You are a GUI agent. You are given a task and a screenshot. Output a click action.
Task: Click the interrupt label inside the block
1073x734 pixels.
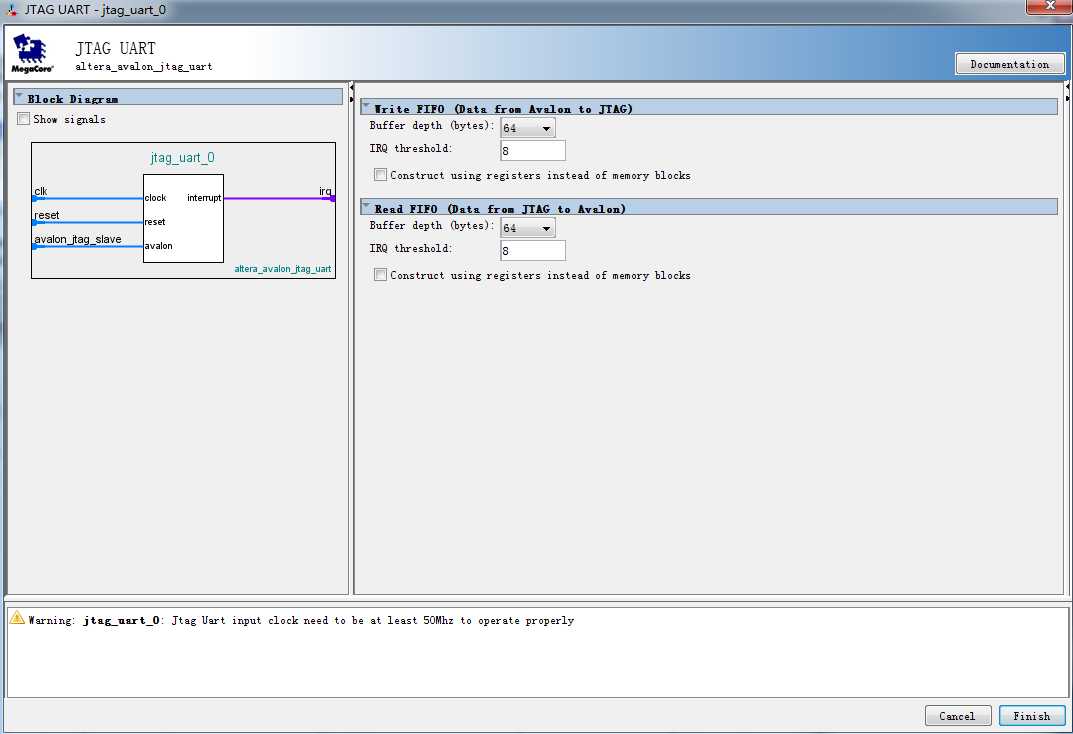coord(204,198)
